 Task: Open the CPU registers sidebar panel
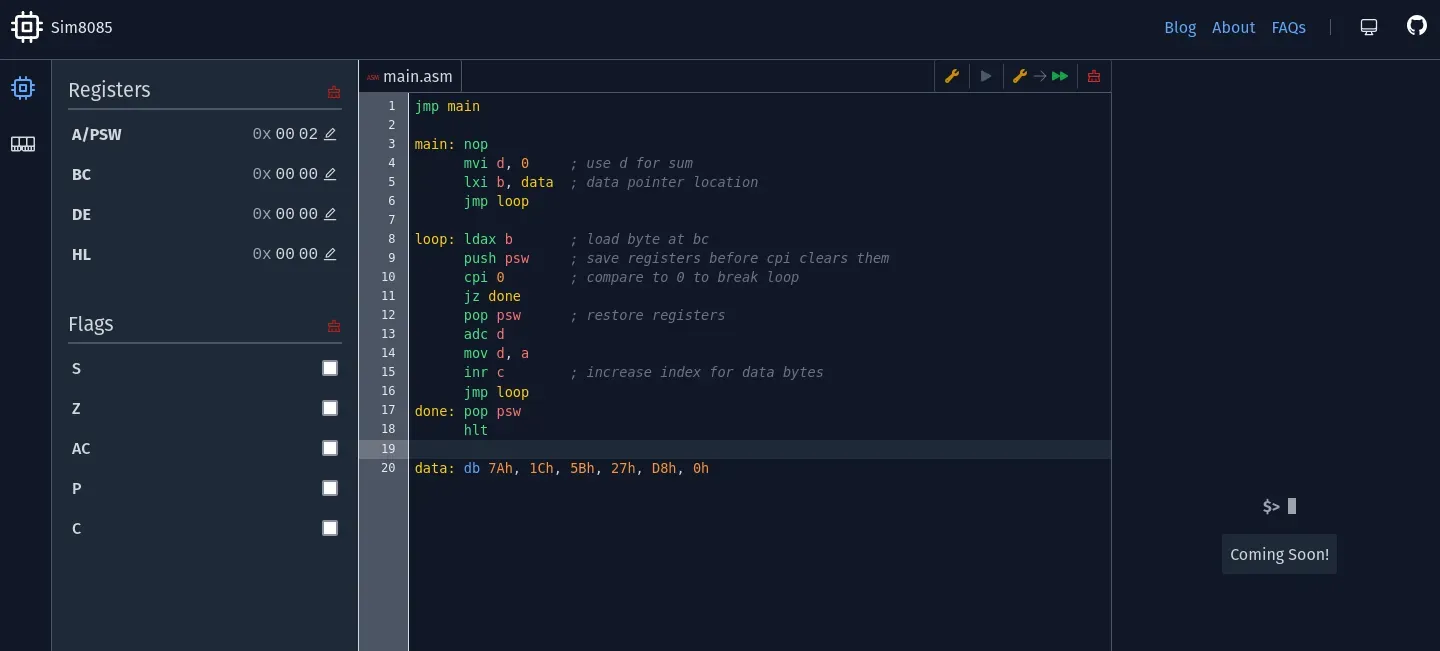click(x=23, y=88)
